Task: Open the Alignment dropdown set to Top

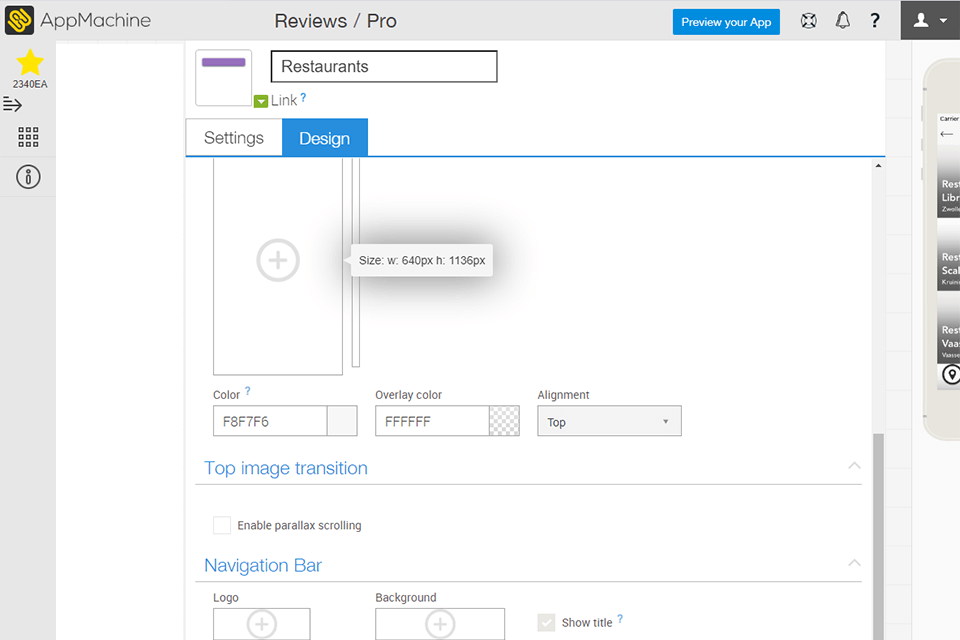Action: click(x=609, y=421)
